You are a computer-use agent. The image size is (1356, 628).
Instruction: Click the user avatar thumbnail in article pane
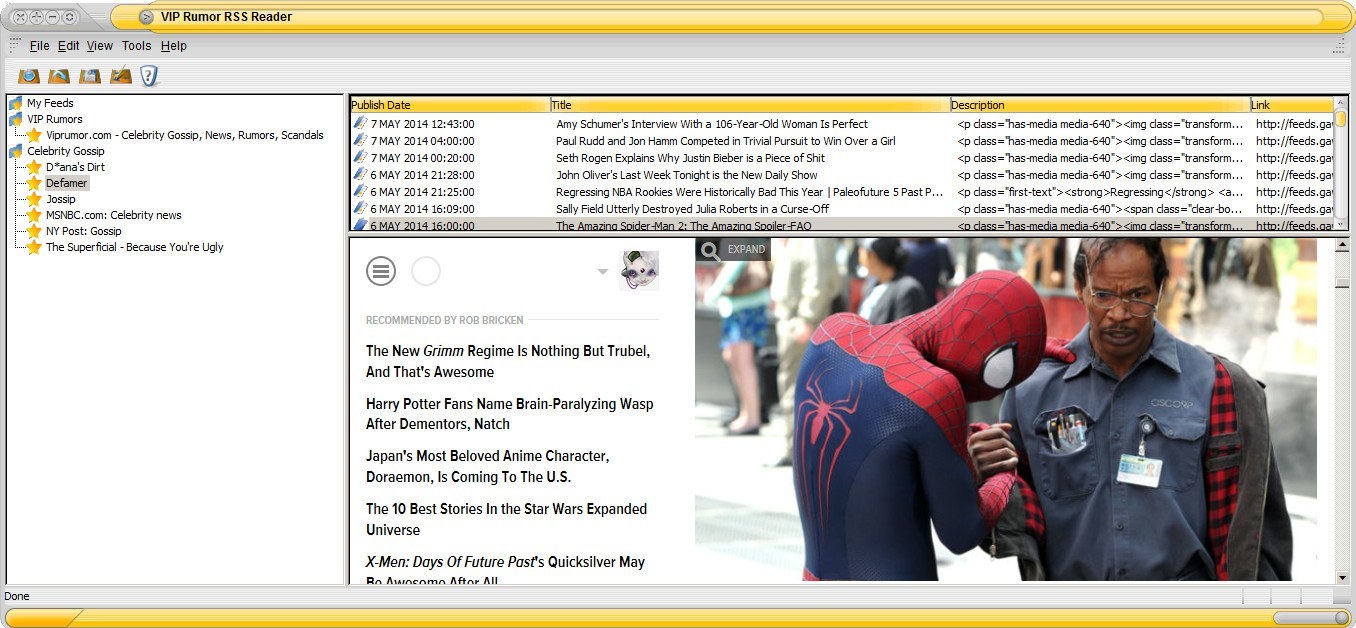[x=638, y=271]
